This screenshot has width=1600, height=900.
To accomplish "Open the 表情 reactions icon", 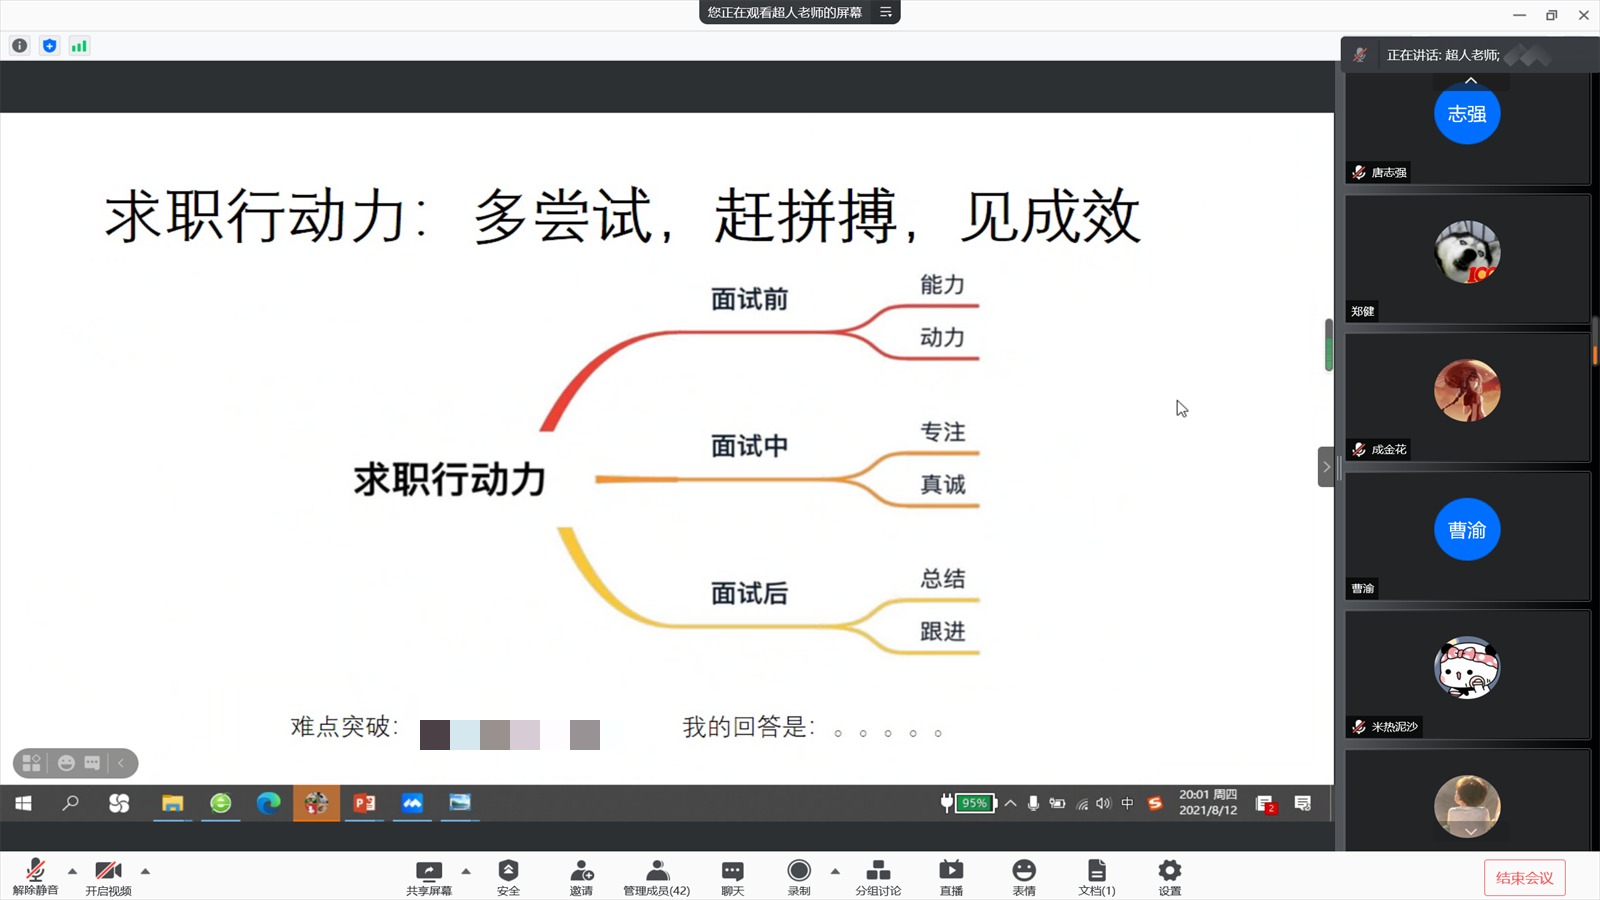I will click(x=1024, y=875).
